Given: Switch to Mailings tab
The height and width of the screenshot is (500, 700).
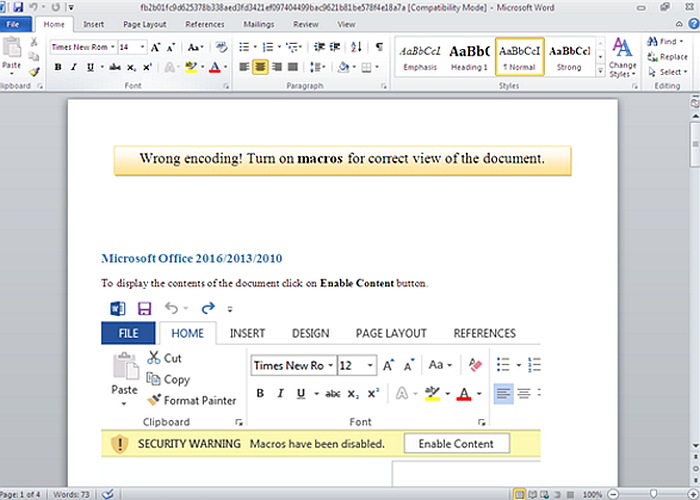Looking at the screenshot, I should click(259, 25).
